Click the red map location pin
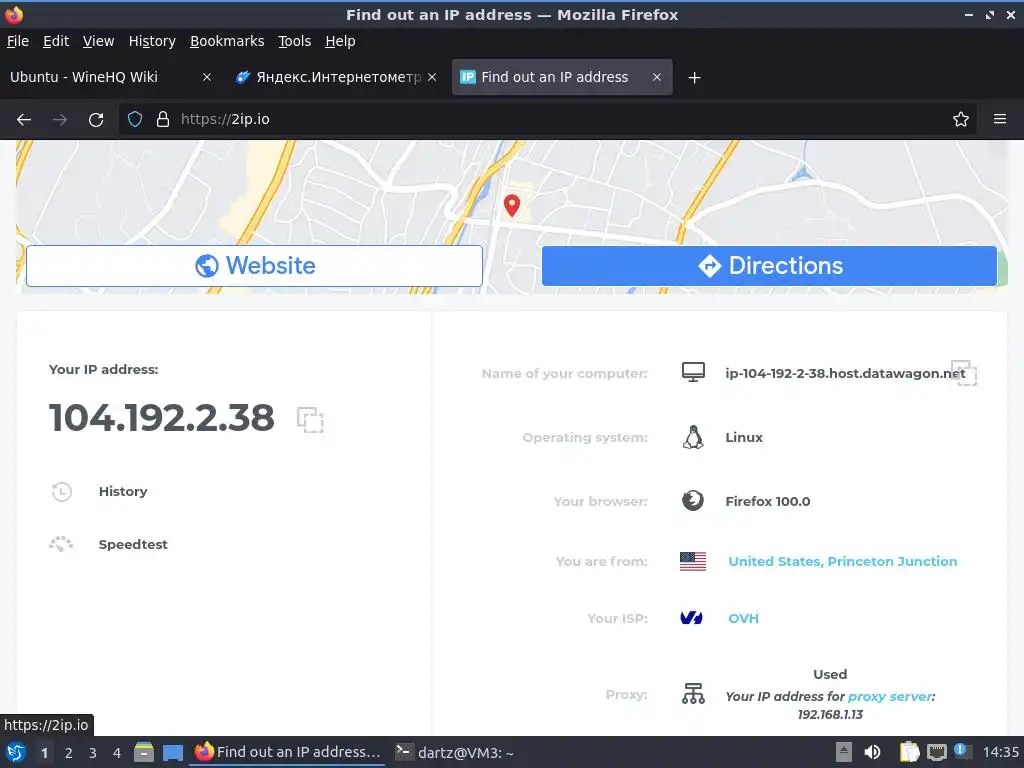This screenshot has height=768, width=1024. [512, 205]
